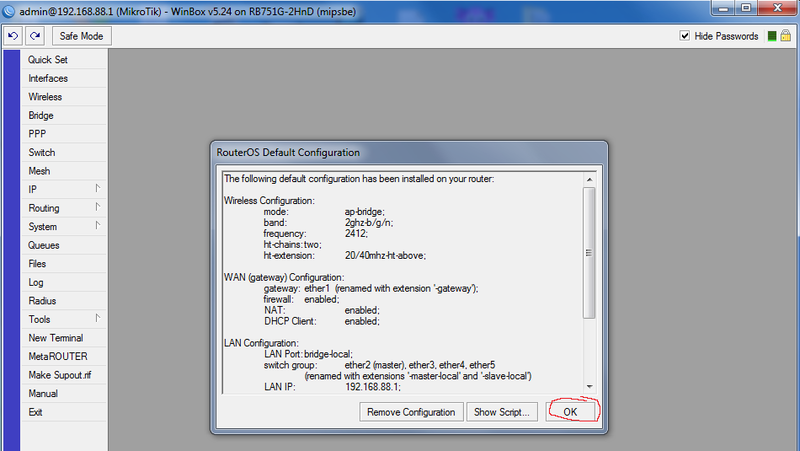Toggle Safe Mode button
The image size is (800, 451).
(82, 36)
